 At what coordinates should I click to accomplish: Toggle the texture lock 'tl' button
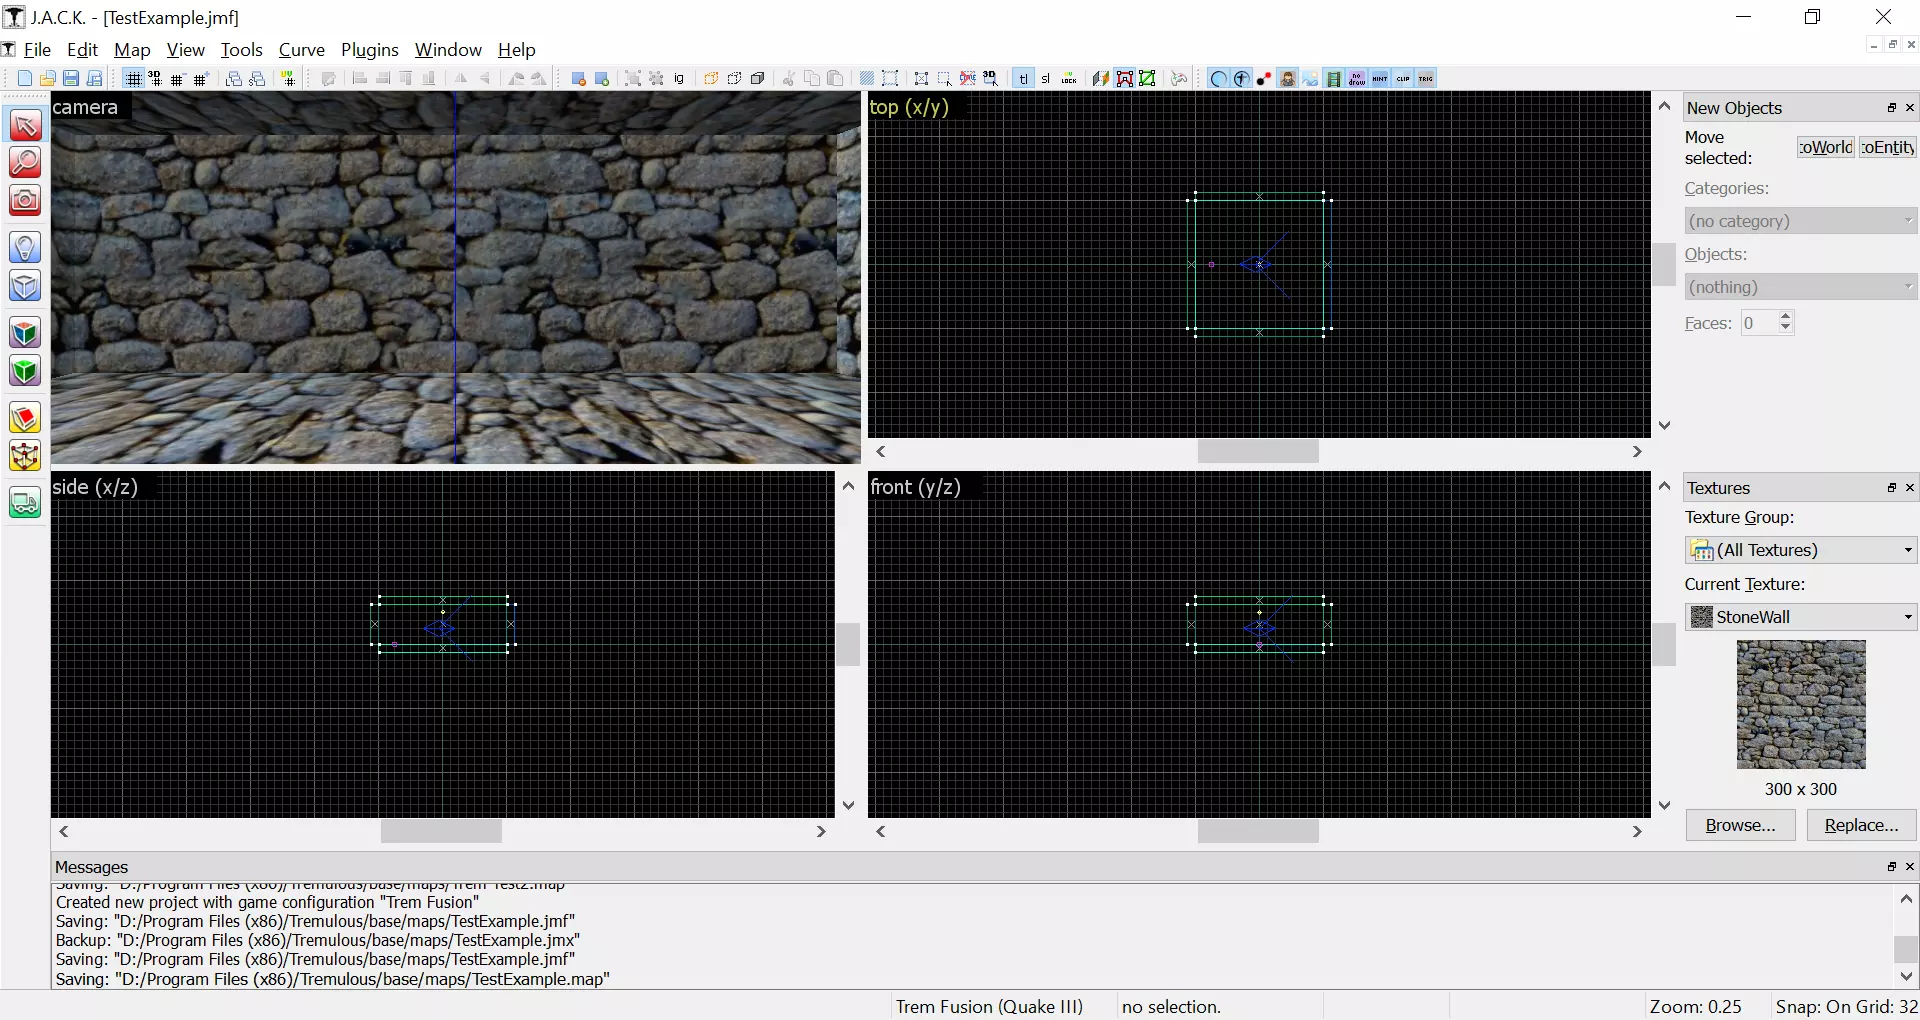(x=1023, y=79)
